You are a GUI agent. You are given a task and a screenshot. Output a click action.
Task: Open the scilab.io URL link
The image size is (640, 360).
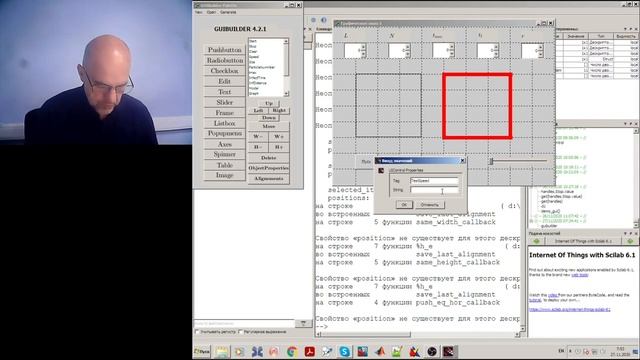569,309
